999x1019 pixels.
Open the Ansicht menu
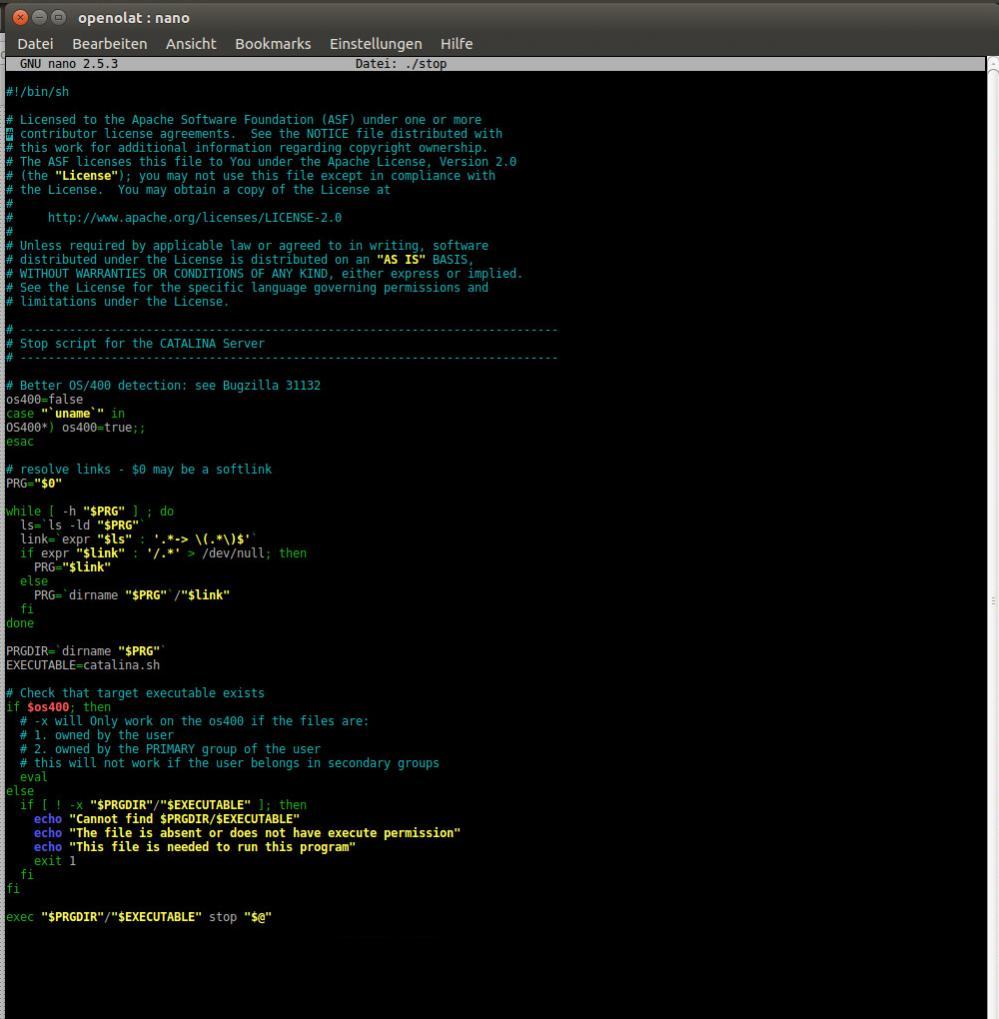click(x=190, y=44)
